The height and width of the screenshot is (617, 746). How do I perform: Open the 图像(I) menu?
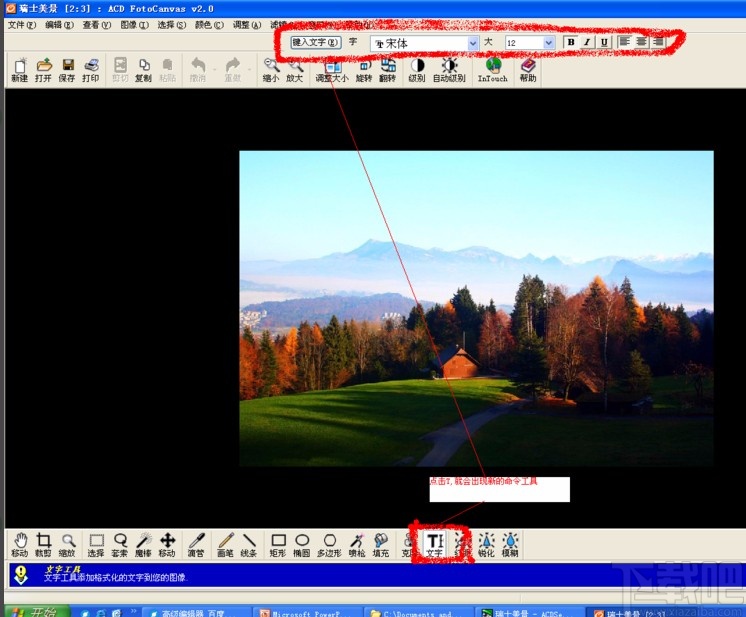coord(134,25)
